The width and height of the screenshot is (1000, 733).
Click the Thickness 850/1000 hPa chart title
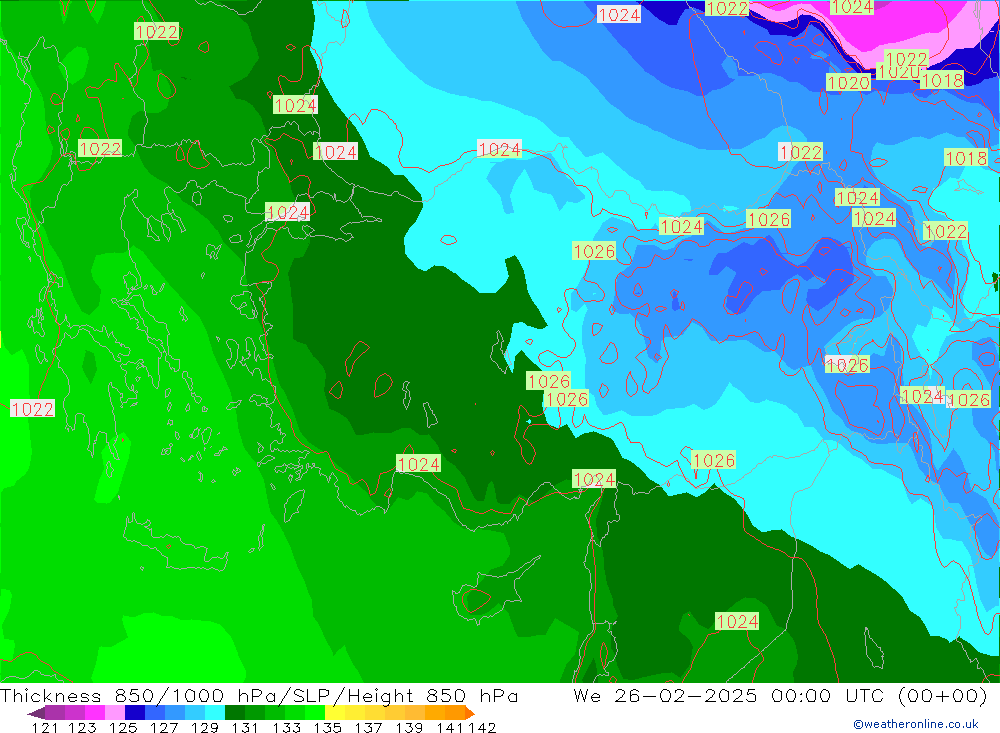pos(259,695)
